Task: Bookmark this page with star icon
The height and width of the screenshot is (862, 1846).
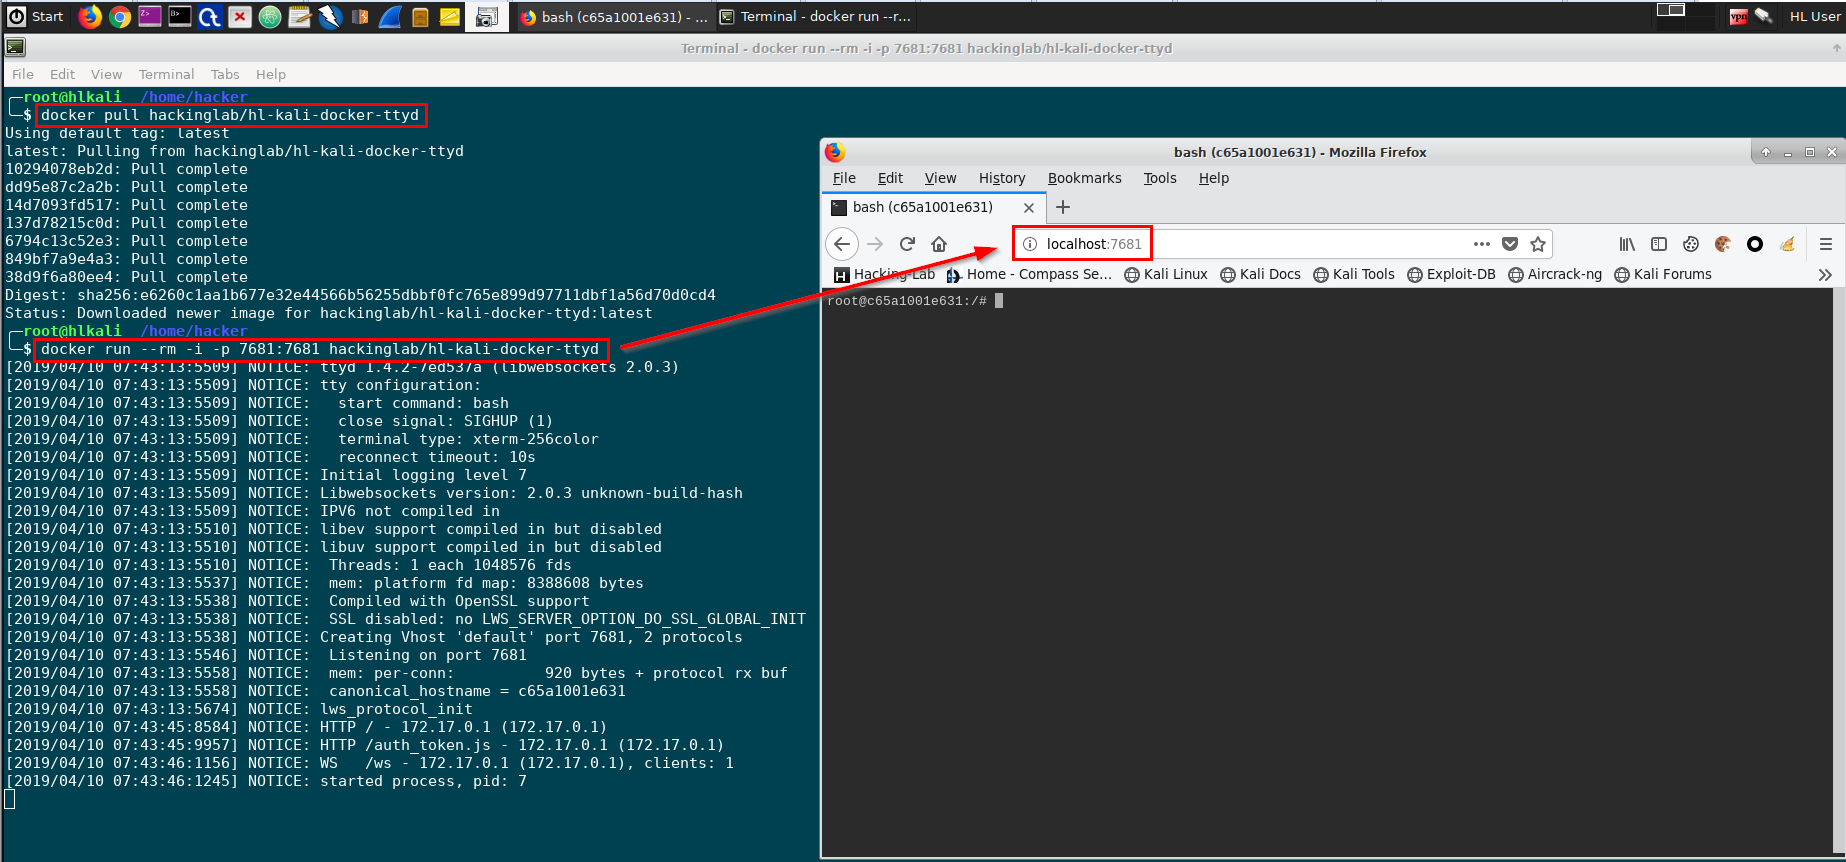Action: 1538,244
